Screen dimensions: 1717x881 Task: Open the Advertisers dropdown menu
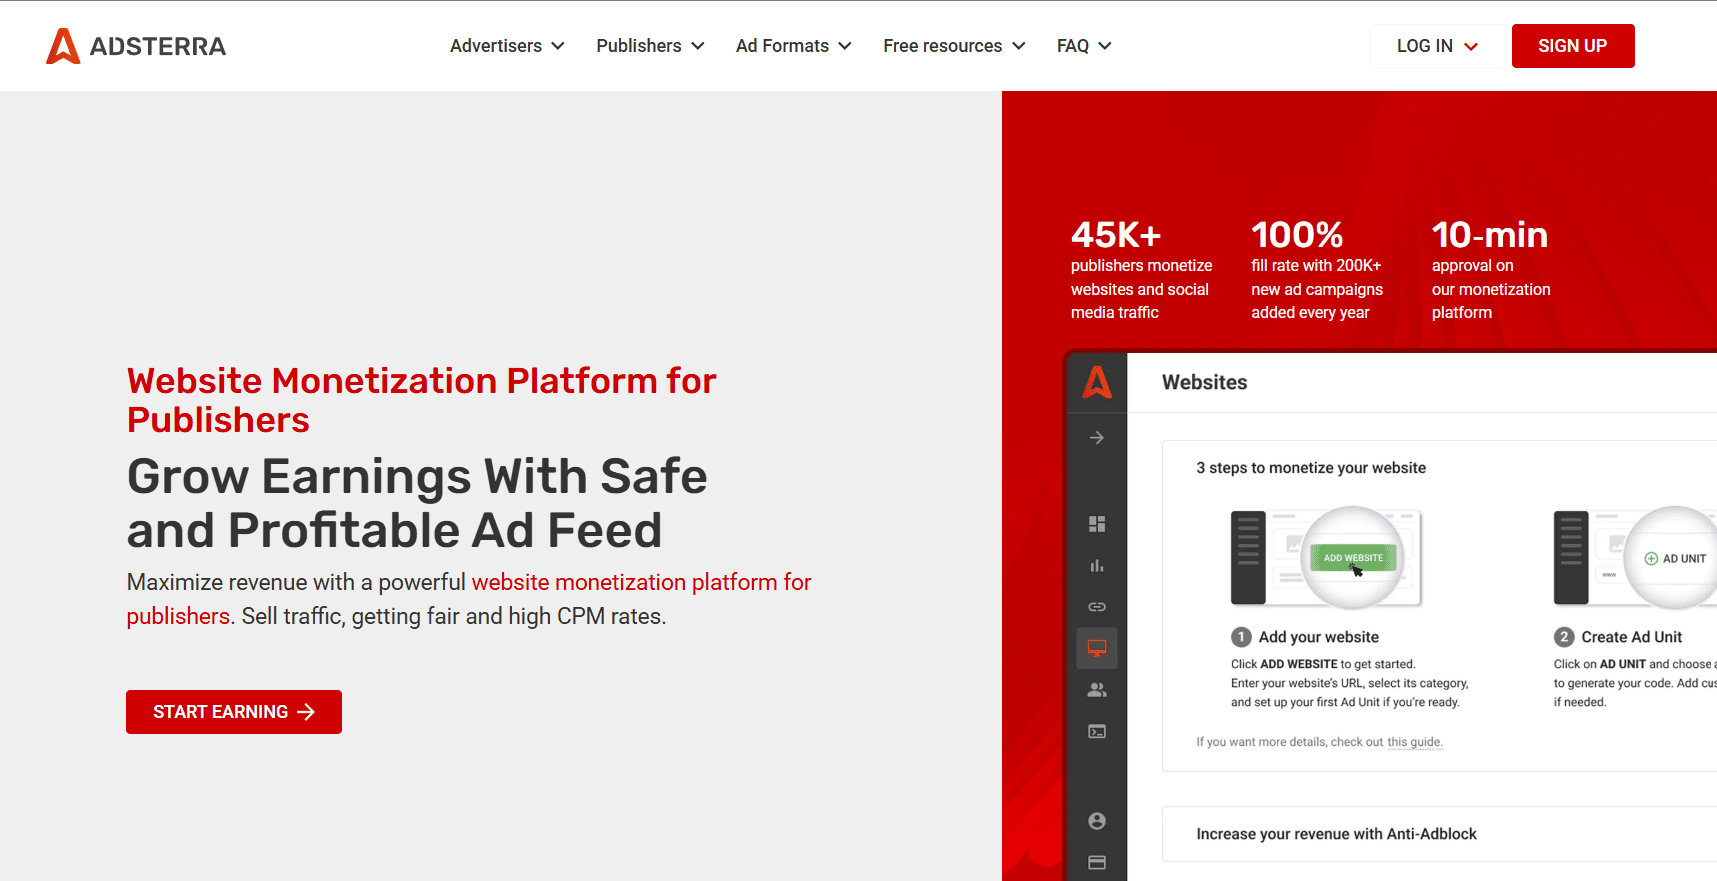coord(507,46)
